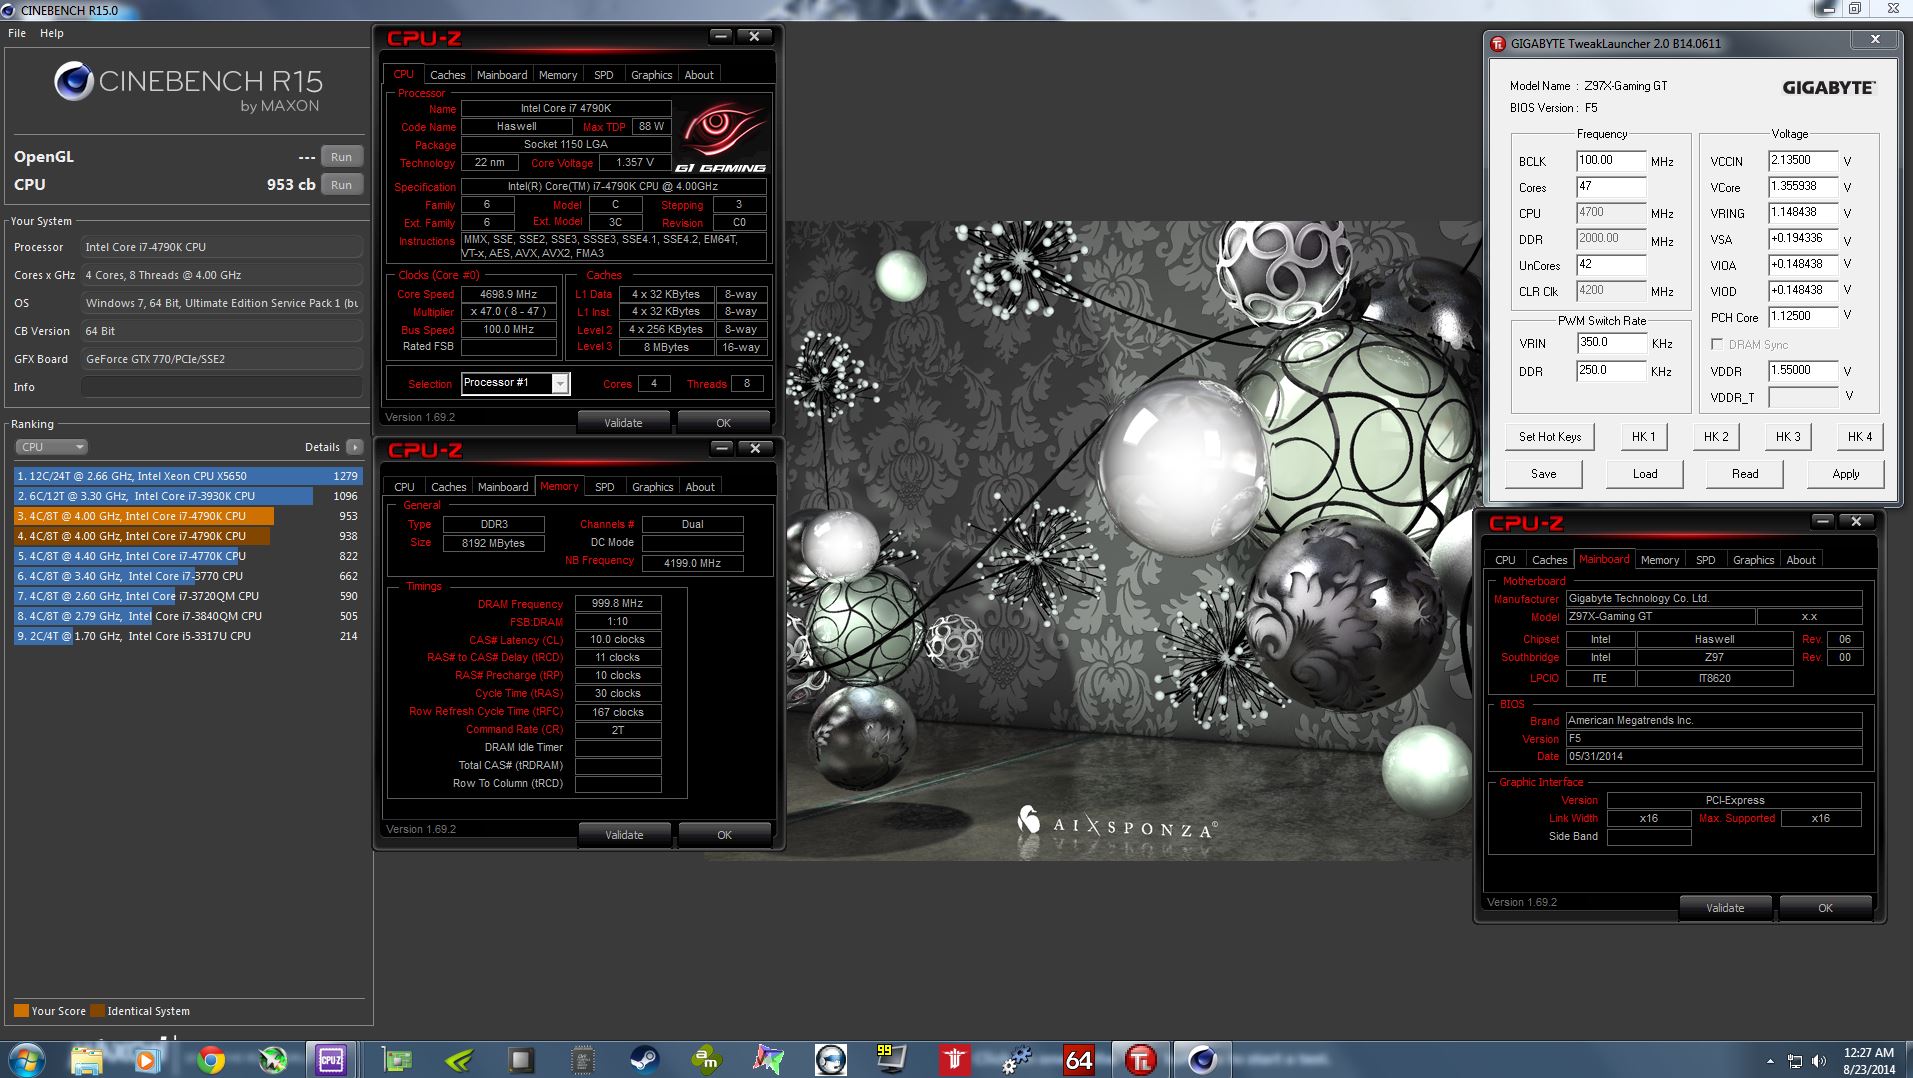The width and height of the screenshot is (1913, 1078).
Task: Switch to Caches tab in top CPU-Z
Action: pyautogui.click(x=447, y=75)
